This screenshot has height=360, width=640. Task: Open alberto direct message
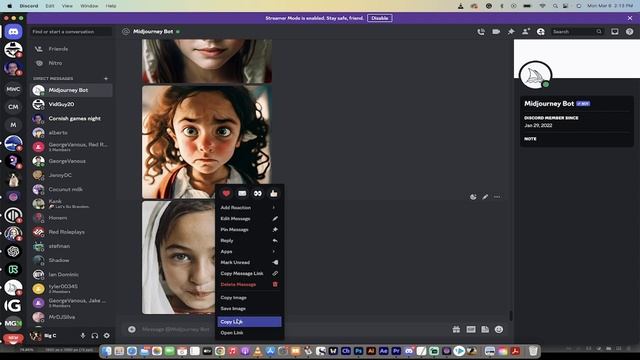tap(71, 133)
